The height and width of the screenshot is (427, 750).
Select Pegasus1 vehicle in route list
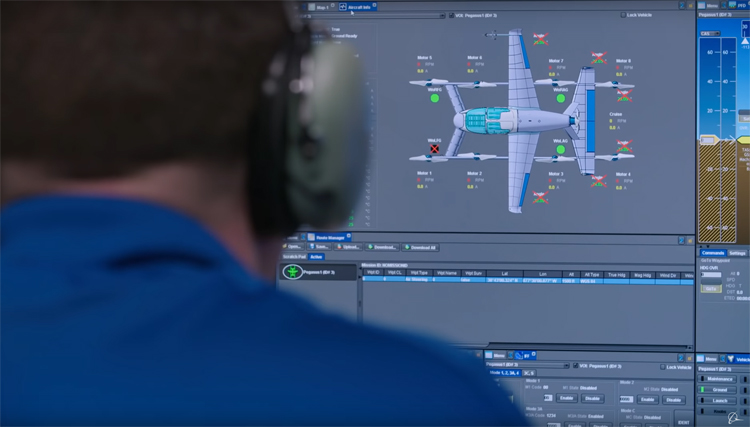tap(319, 272)
